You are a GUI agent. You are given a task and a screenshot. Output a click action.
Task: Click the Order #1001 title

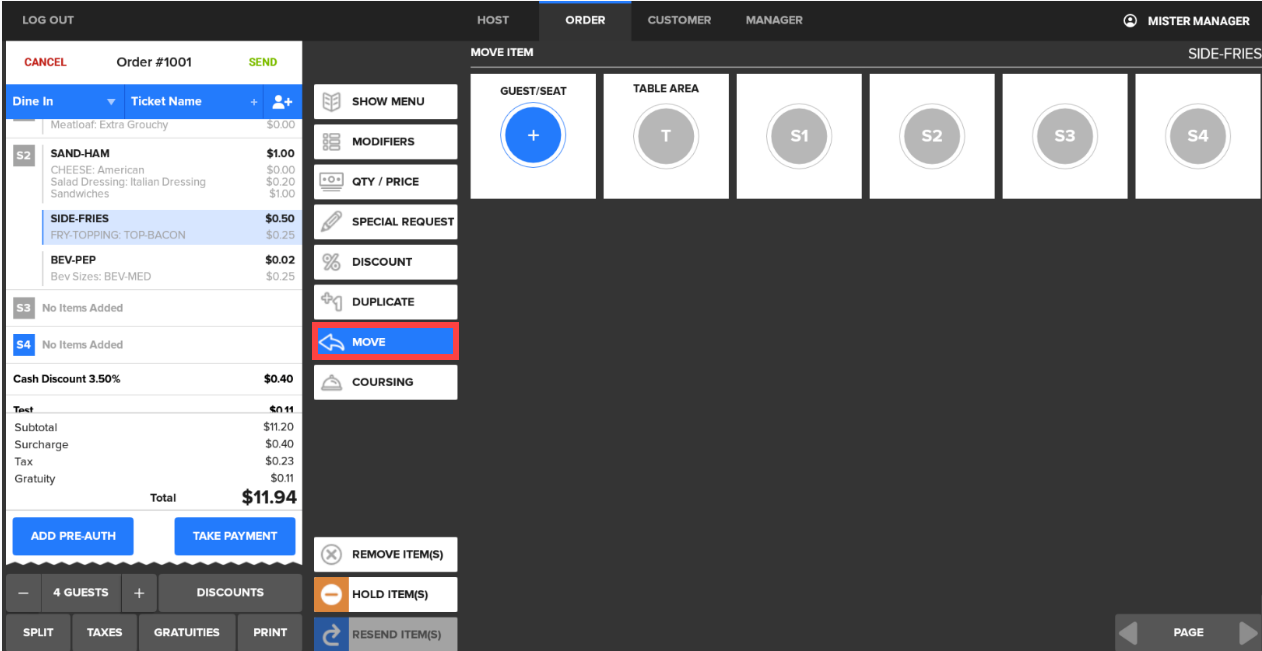pyautogui.click(x=154, y=62)
